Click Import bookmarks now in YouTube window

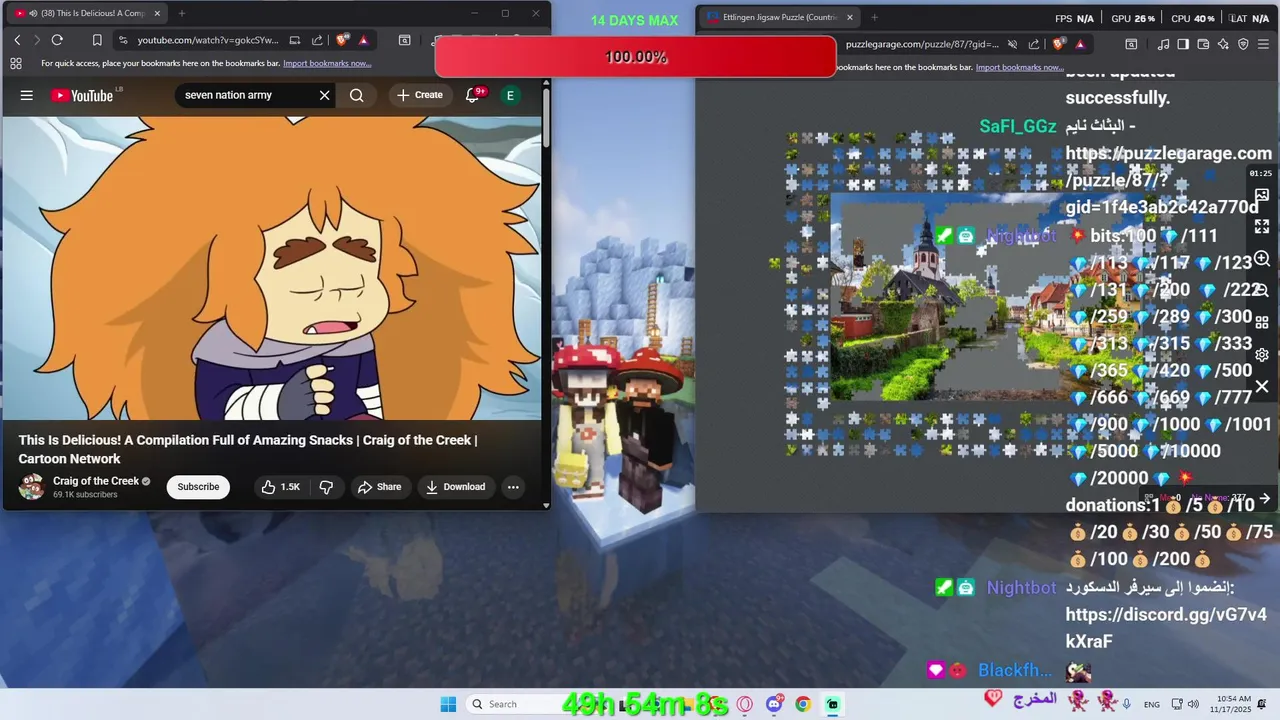tap(327, 63)
